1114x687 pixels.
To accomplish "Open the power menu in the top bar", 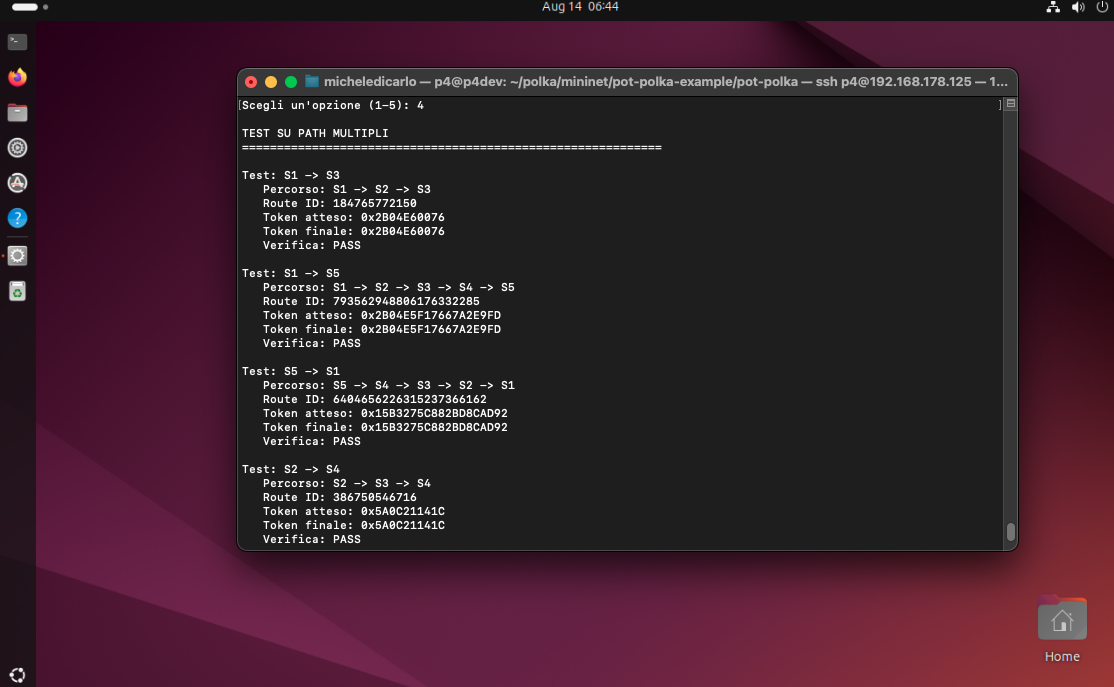I will [1101, 7].
